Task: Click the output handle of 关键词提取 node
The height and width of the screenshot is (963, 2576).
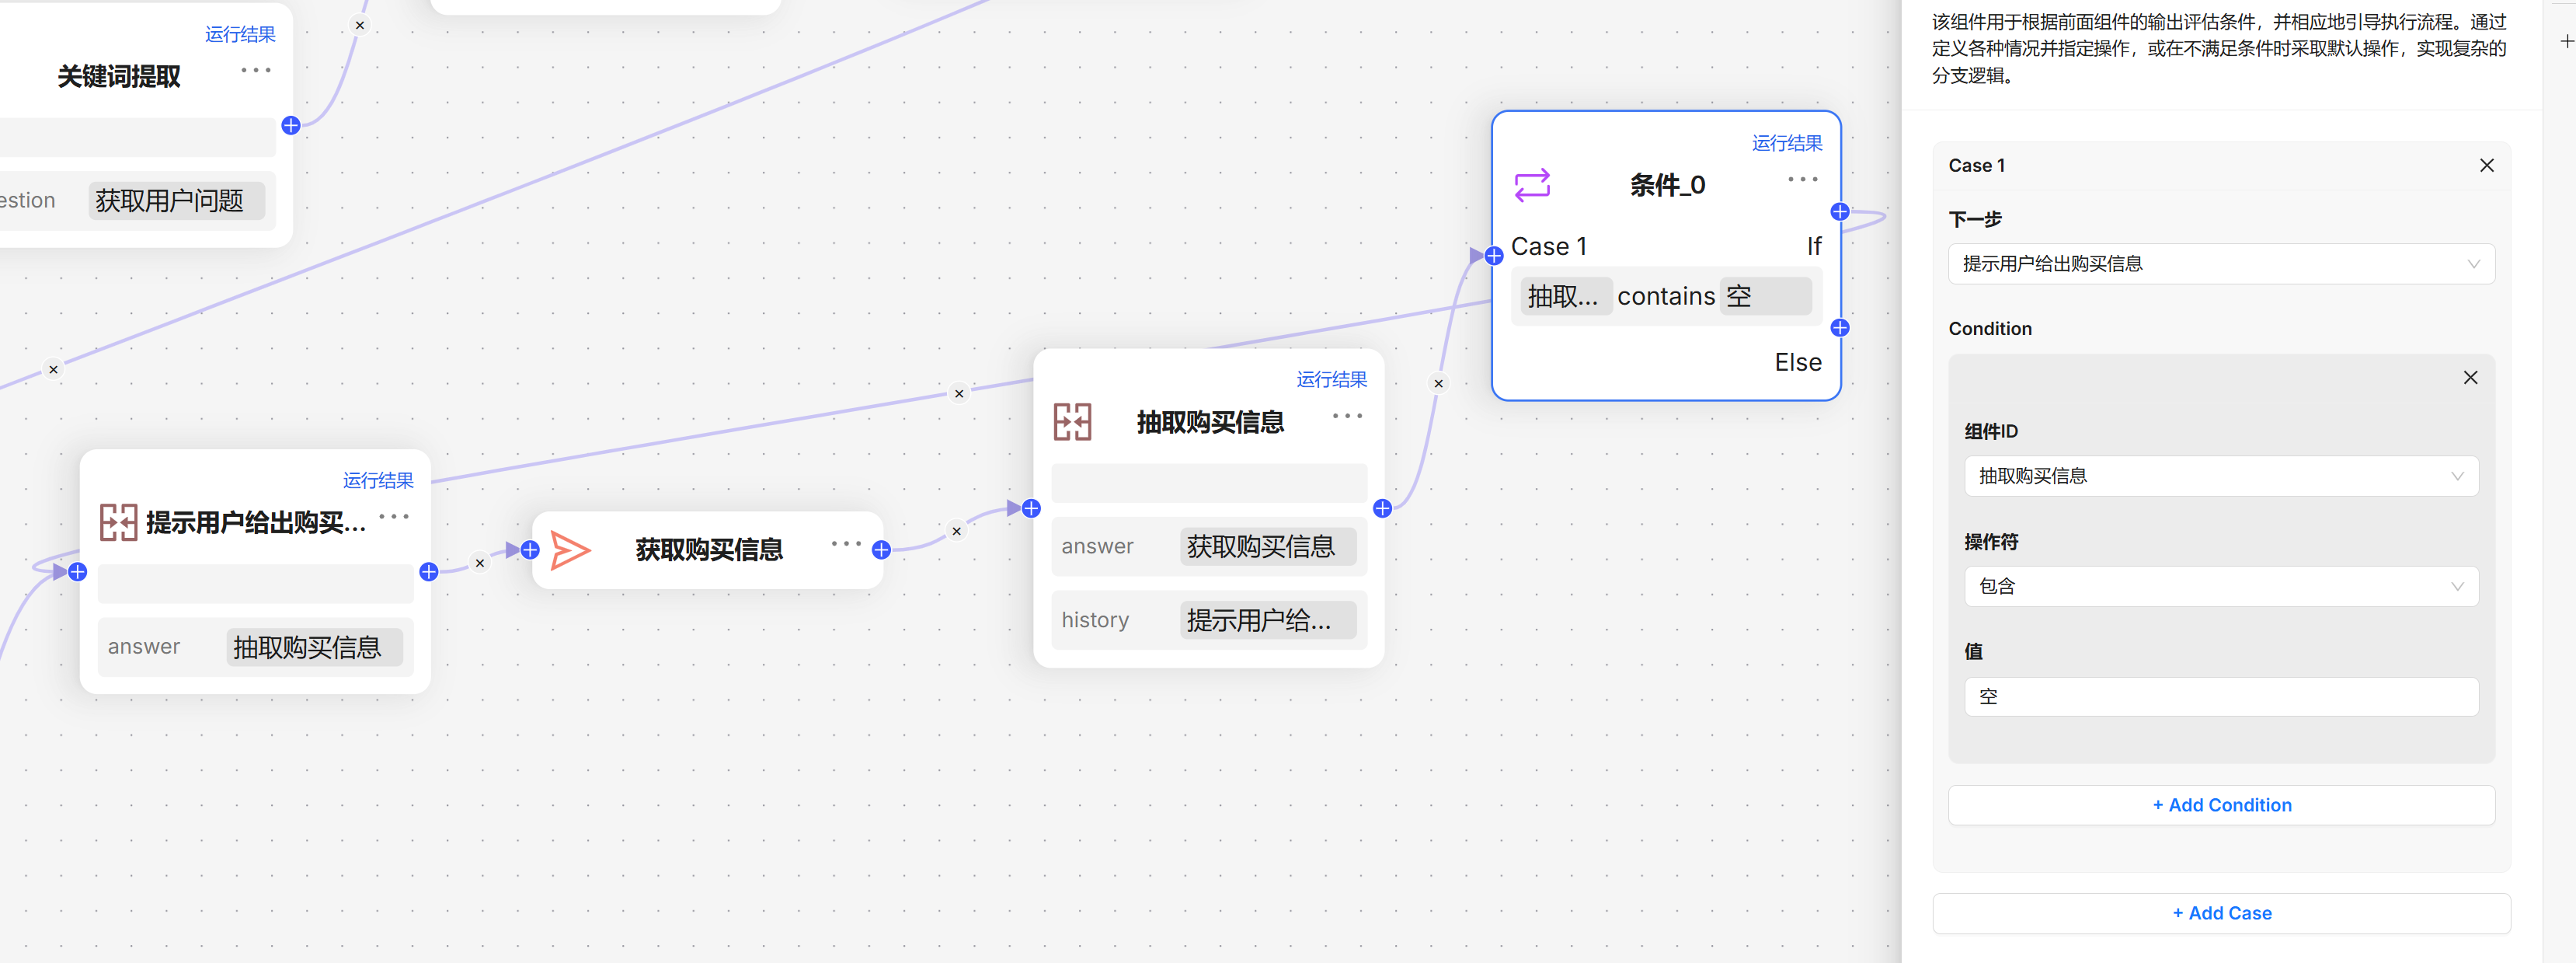Action: [x=291, y=126]
